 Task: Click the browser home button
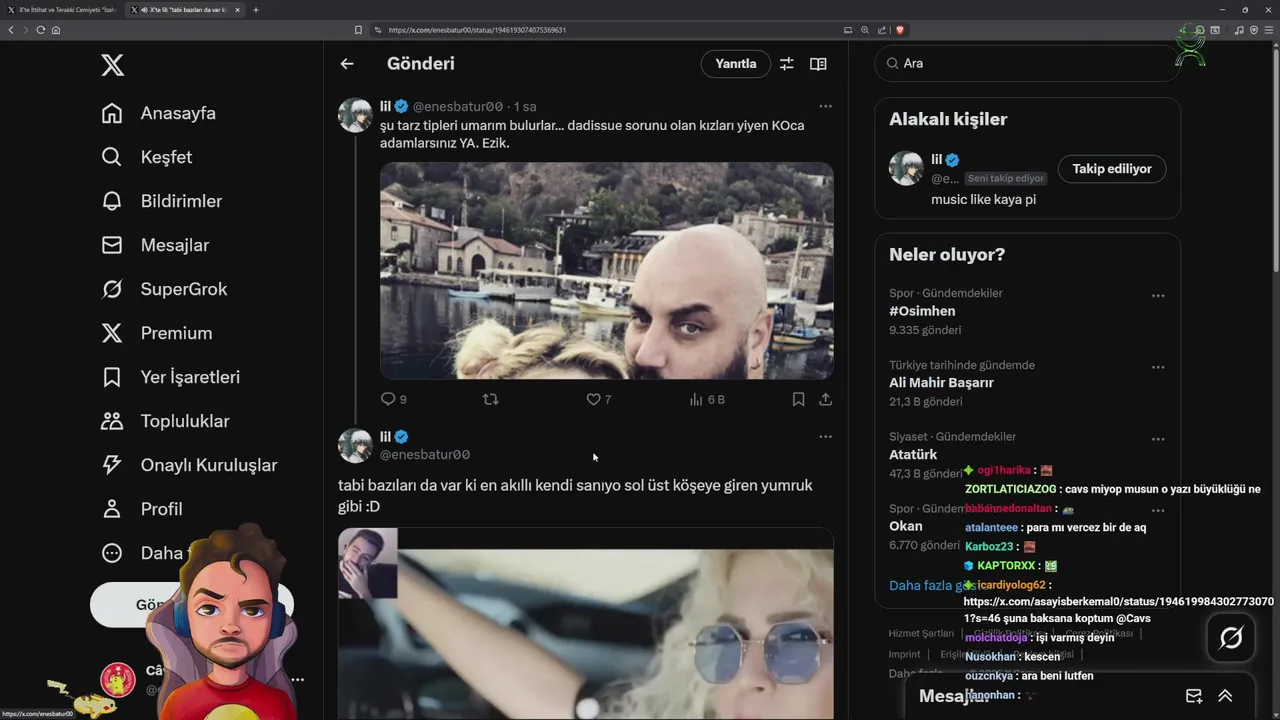tap(56, 30)
